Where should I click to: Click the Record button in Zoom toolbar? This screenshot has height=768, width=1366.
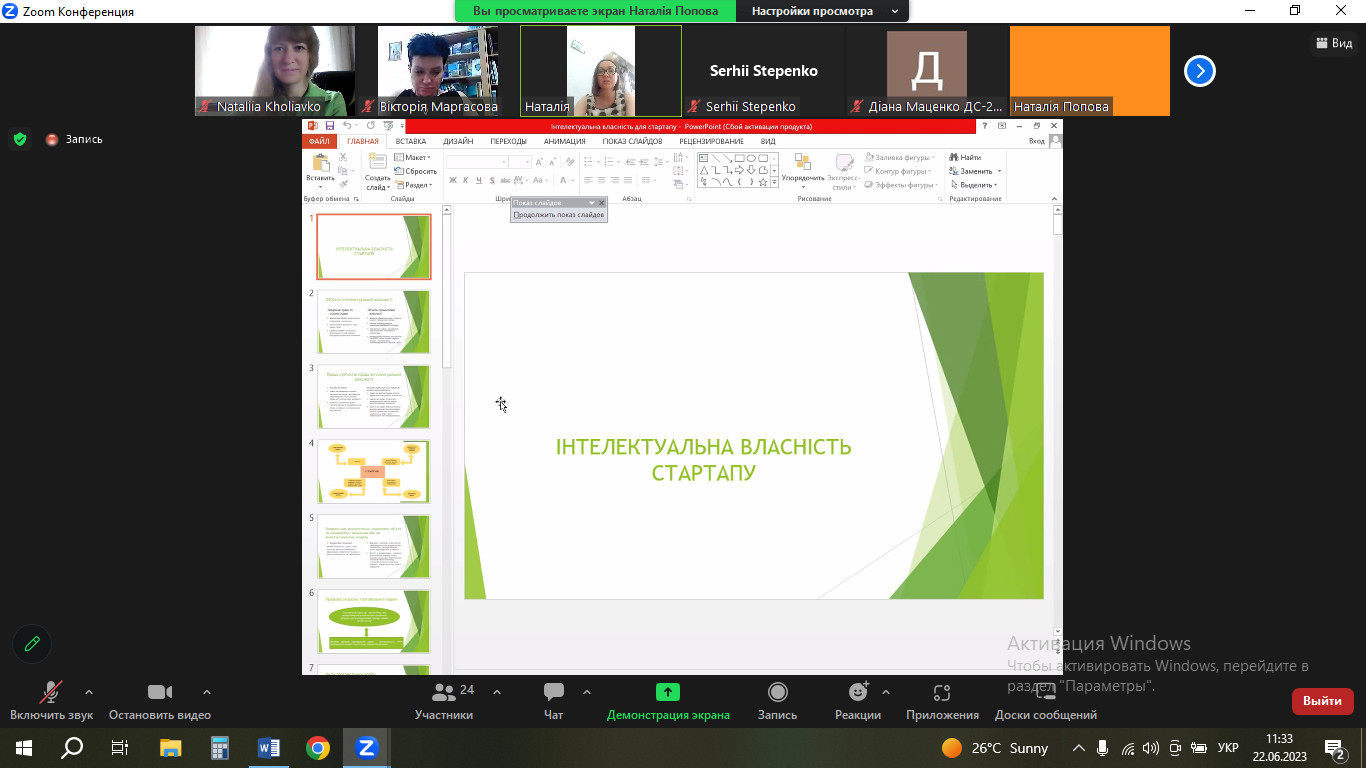pos(777,693)
